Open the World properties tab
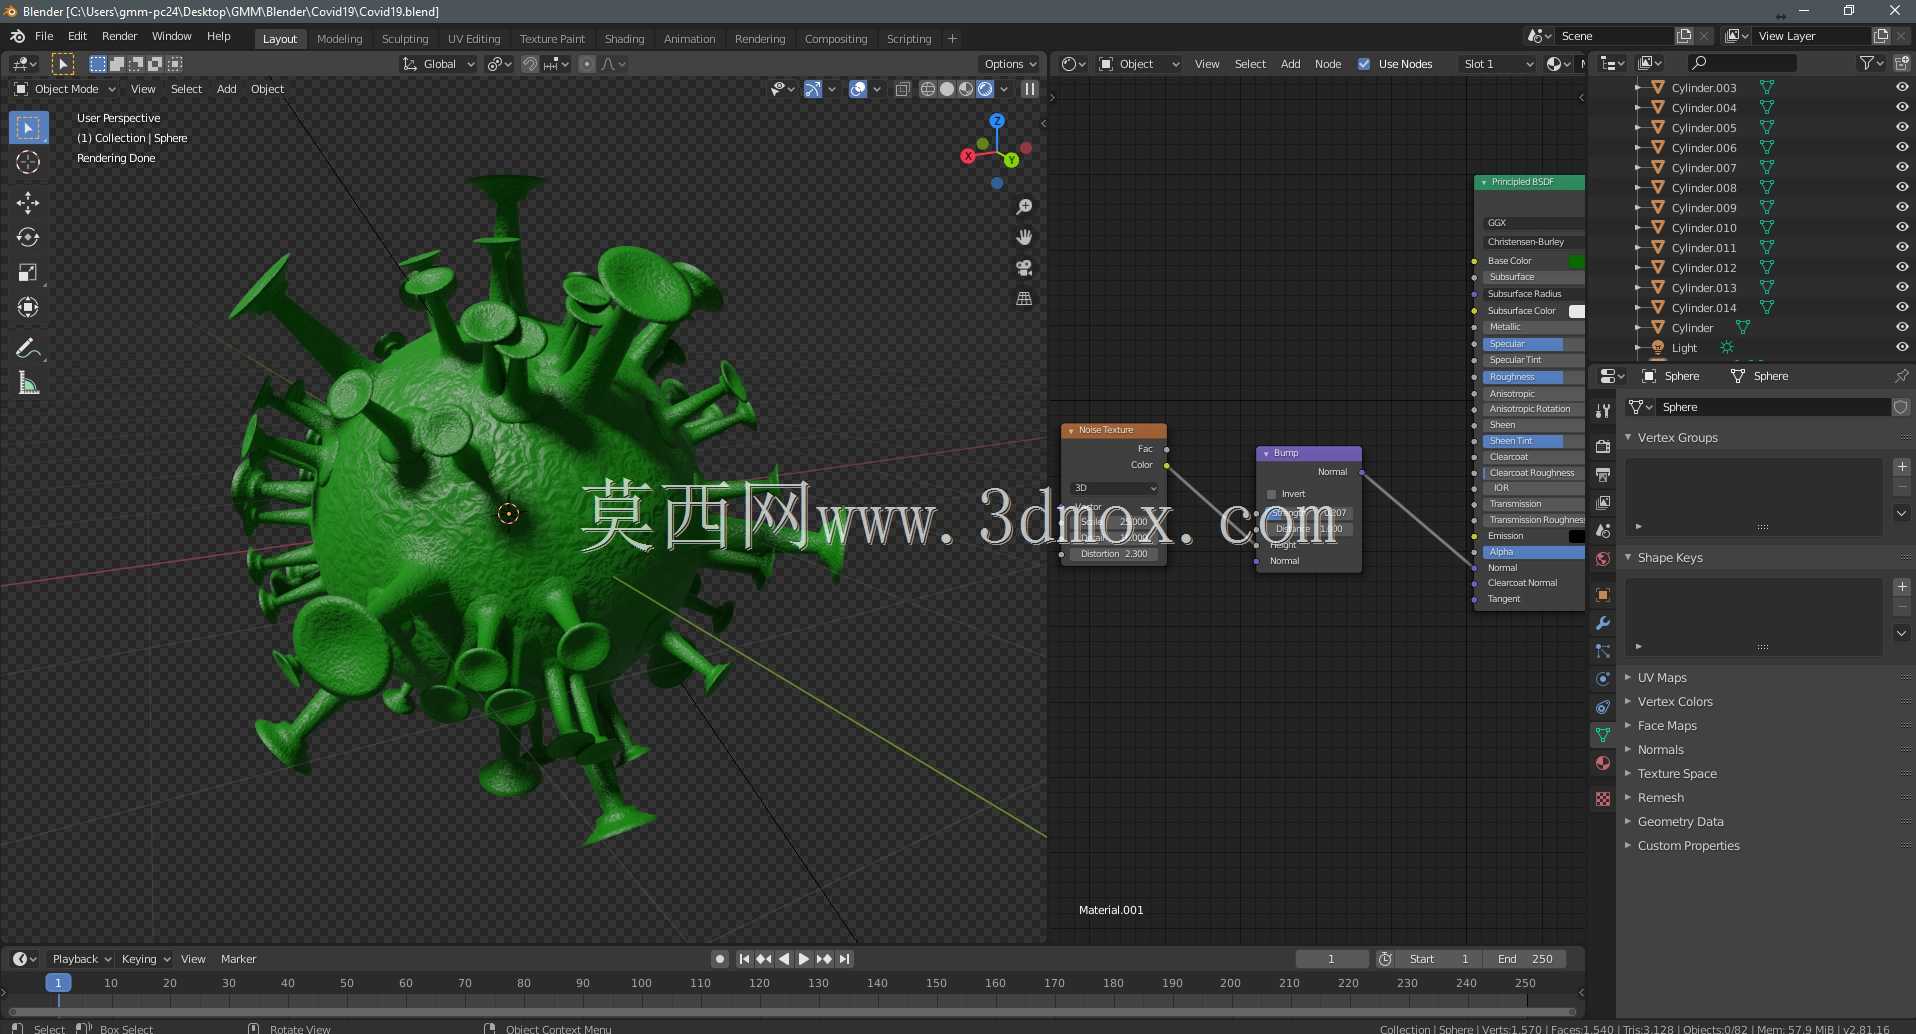This screenshot has height=1034, width=1916. (1603, 559)
